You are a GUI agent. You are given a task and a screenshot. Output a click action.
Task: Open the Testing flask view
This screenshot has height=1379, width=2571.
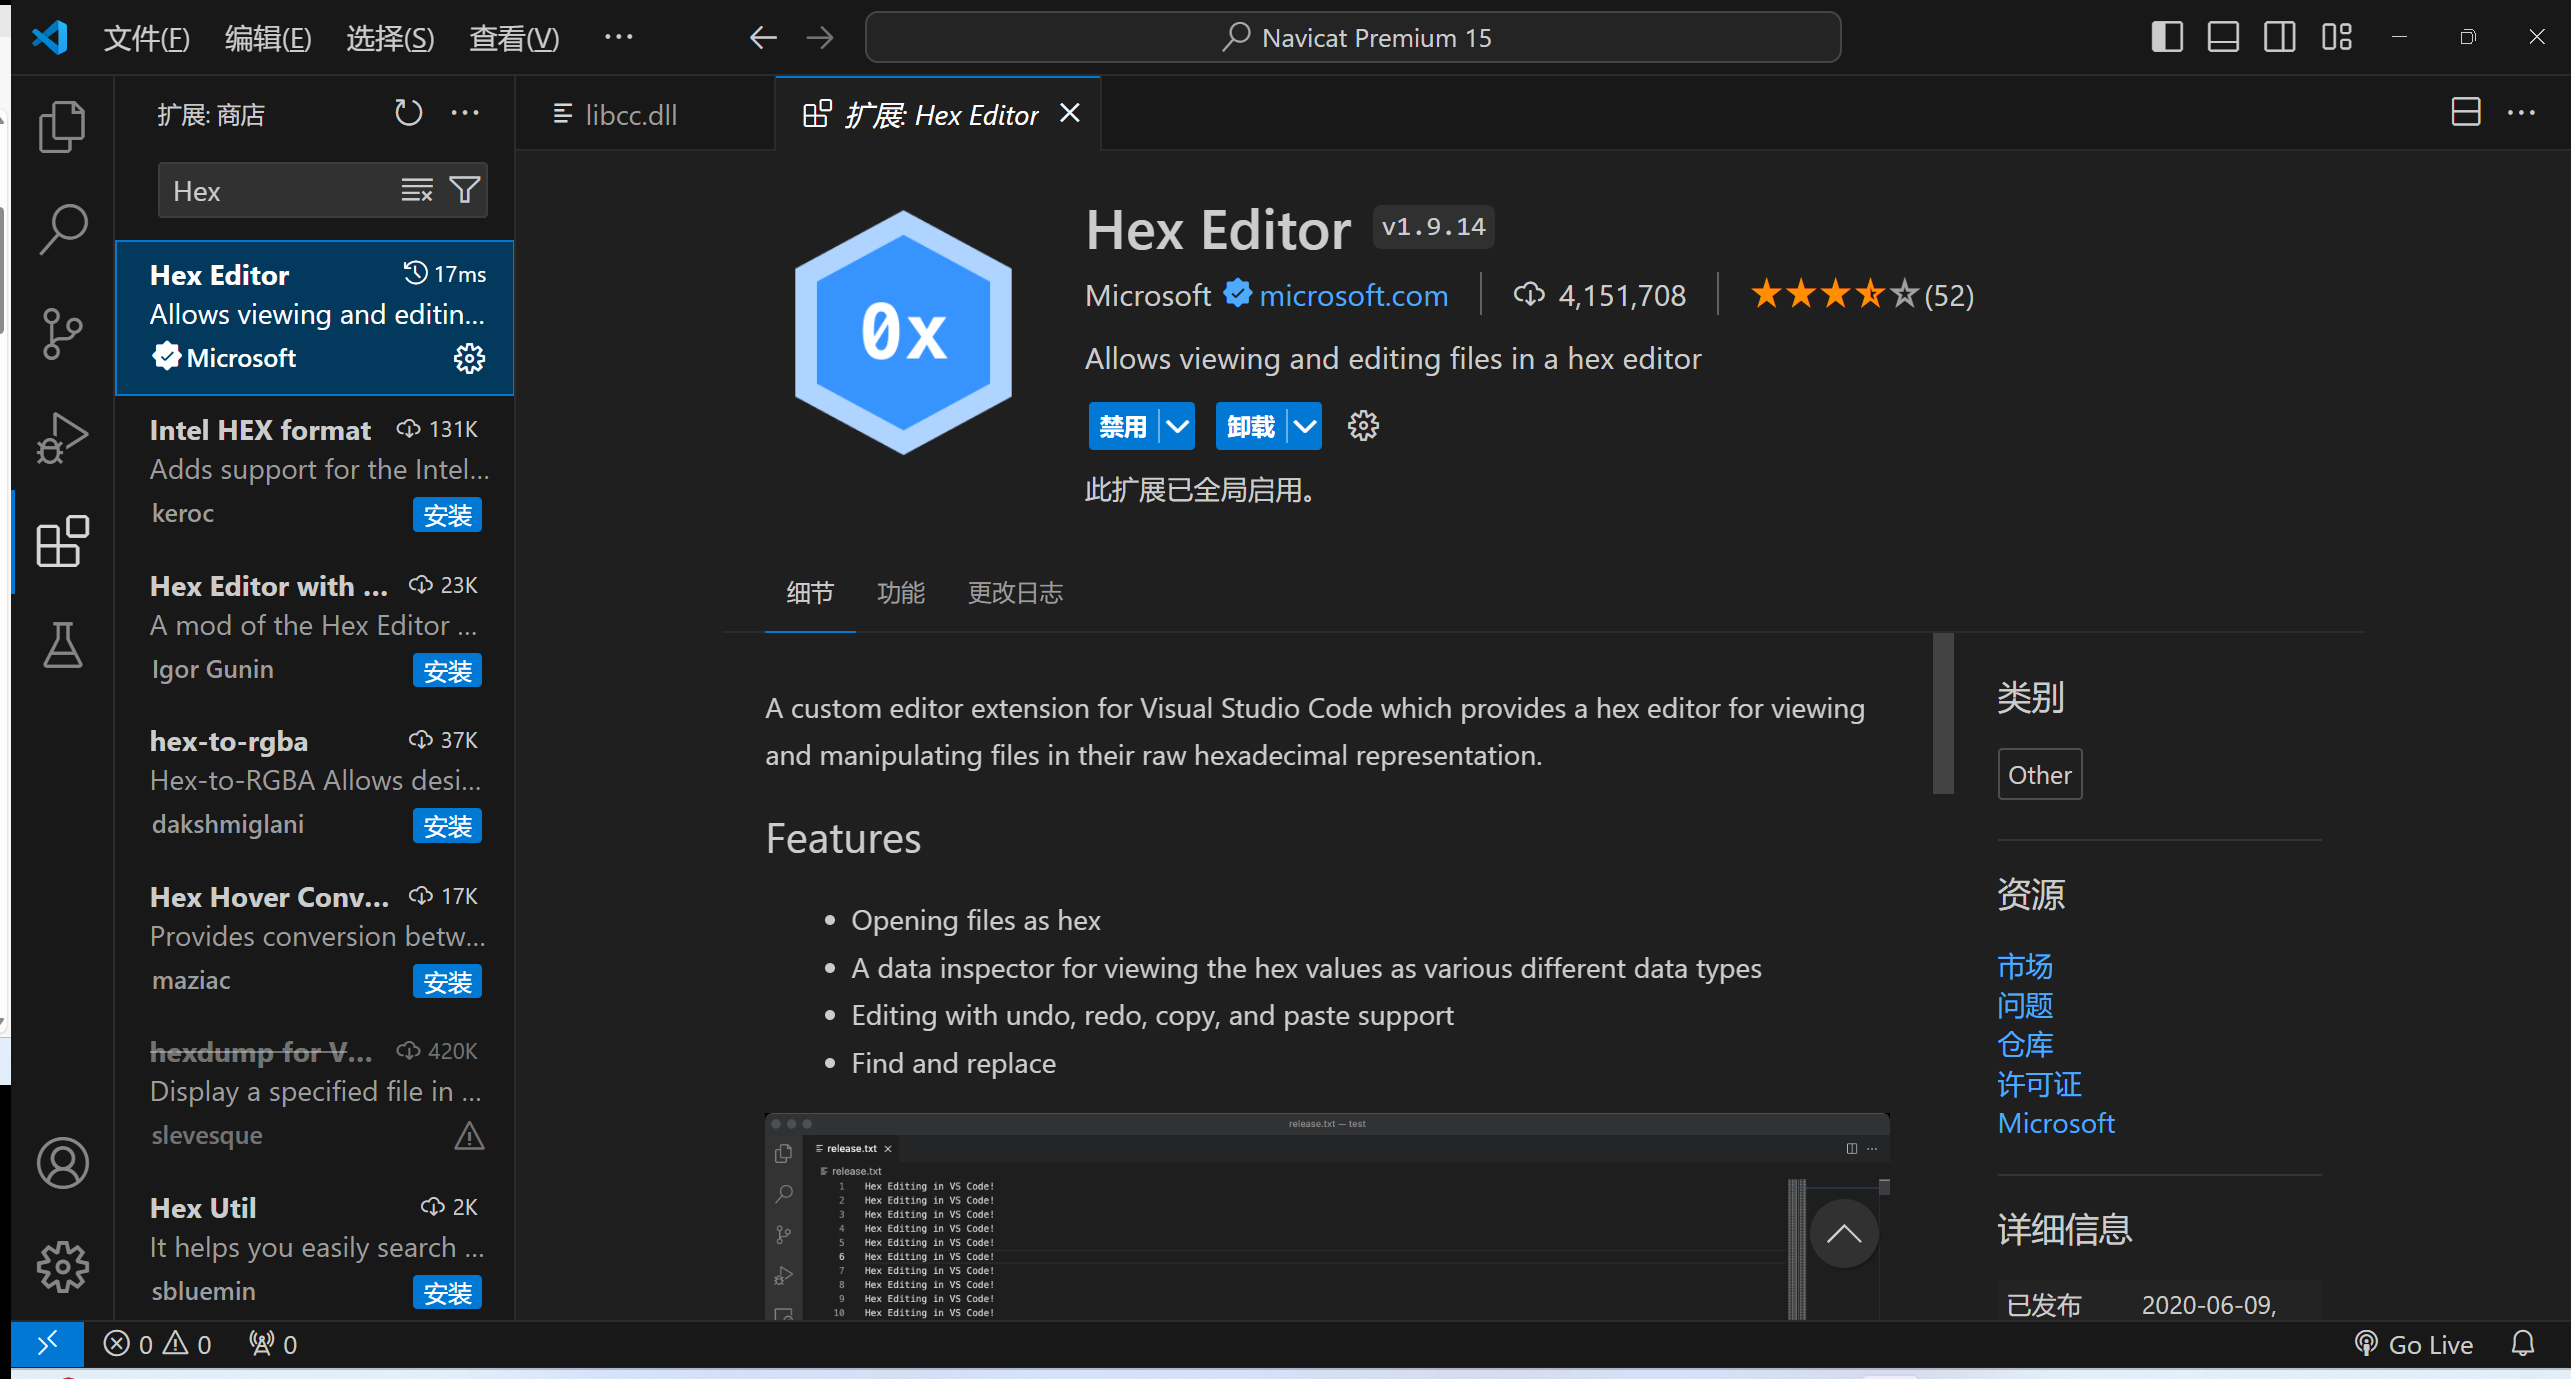62,645
